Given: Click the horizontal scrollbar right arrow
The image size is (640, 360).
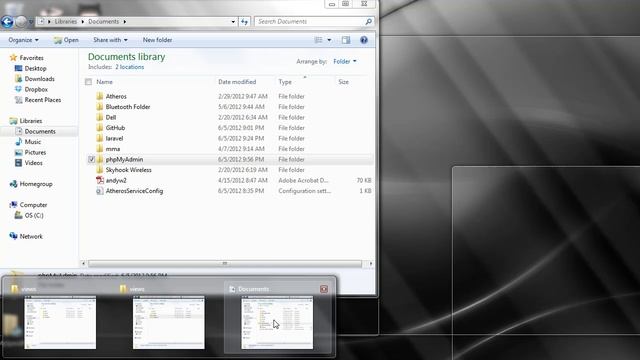Looking at the screenshot, I should click(x=371, y=264).
